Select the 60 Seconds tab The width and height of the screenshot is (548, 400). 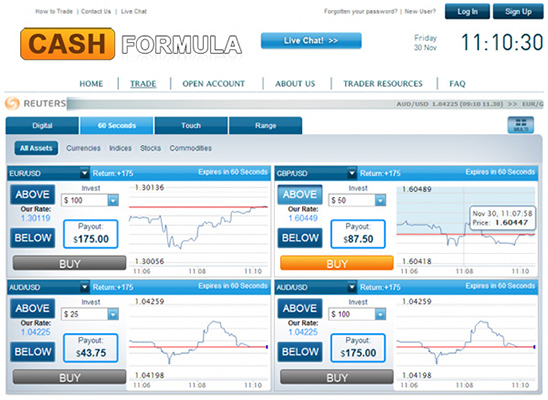[117, 125]
